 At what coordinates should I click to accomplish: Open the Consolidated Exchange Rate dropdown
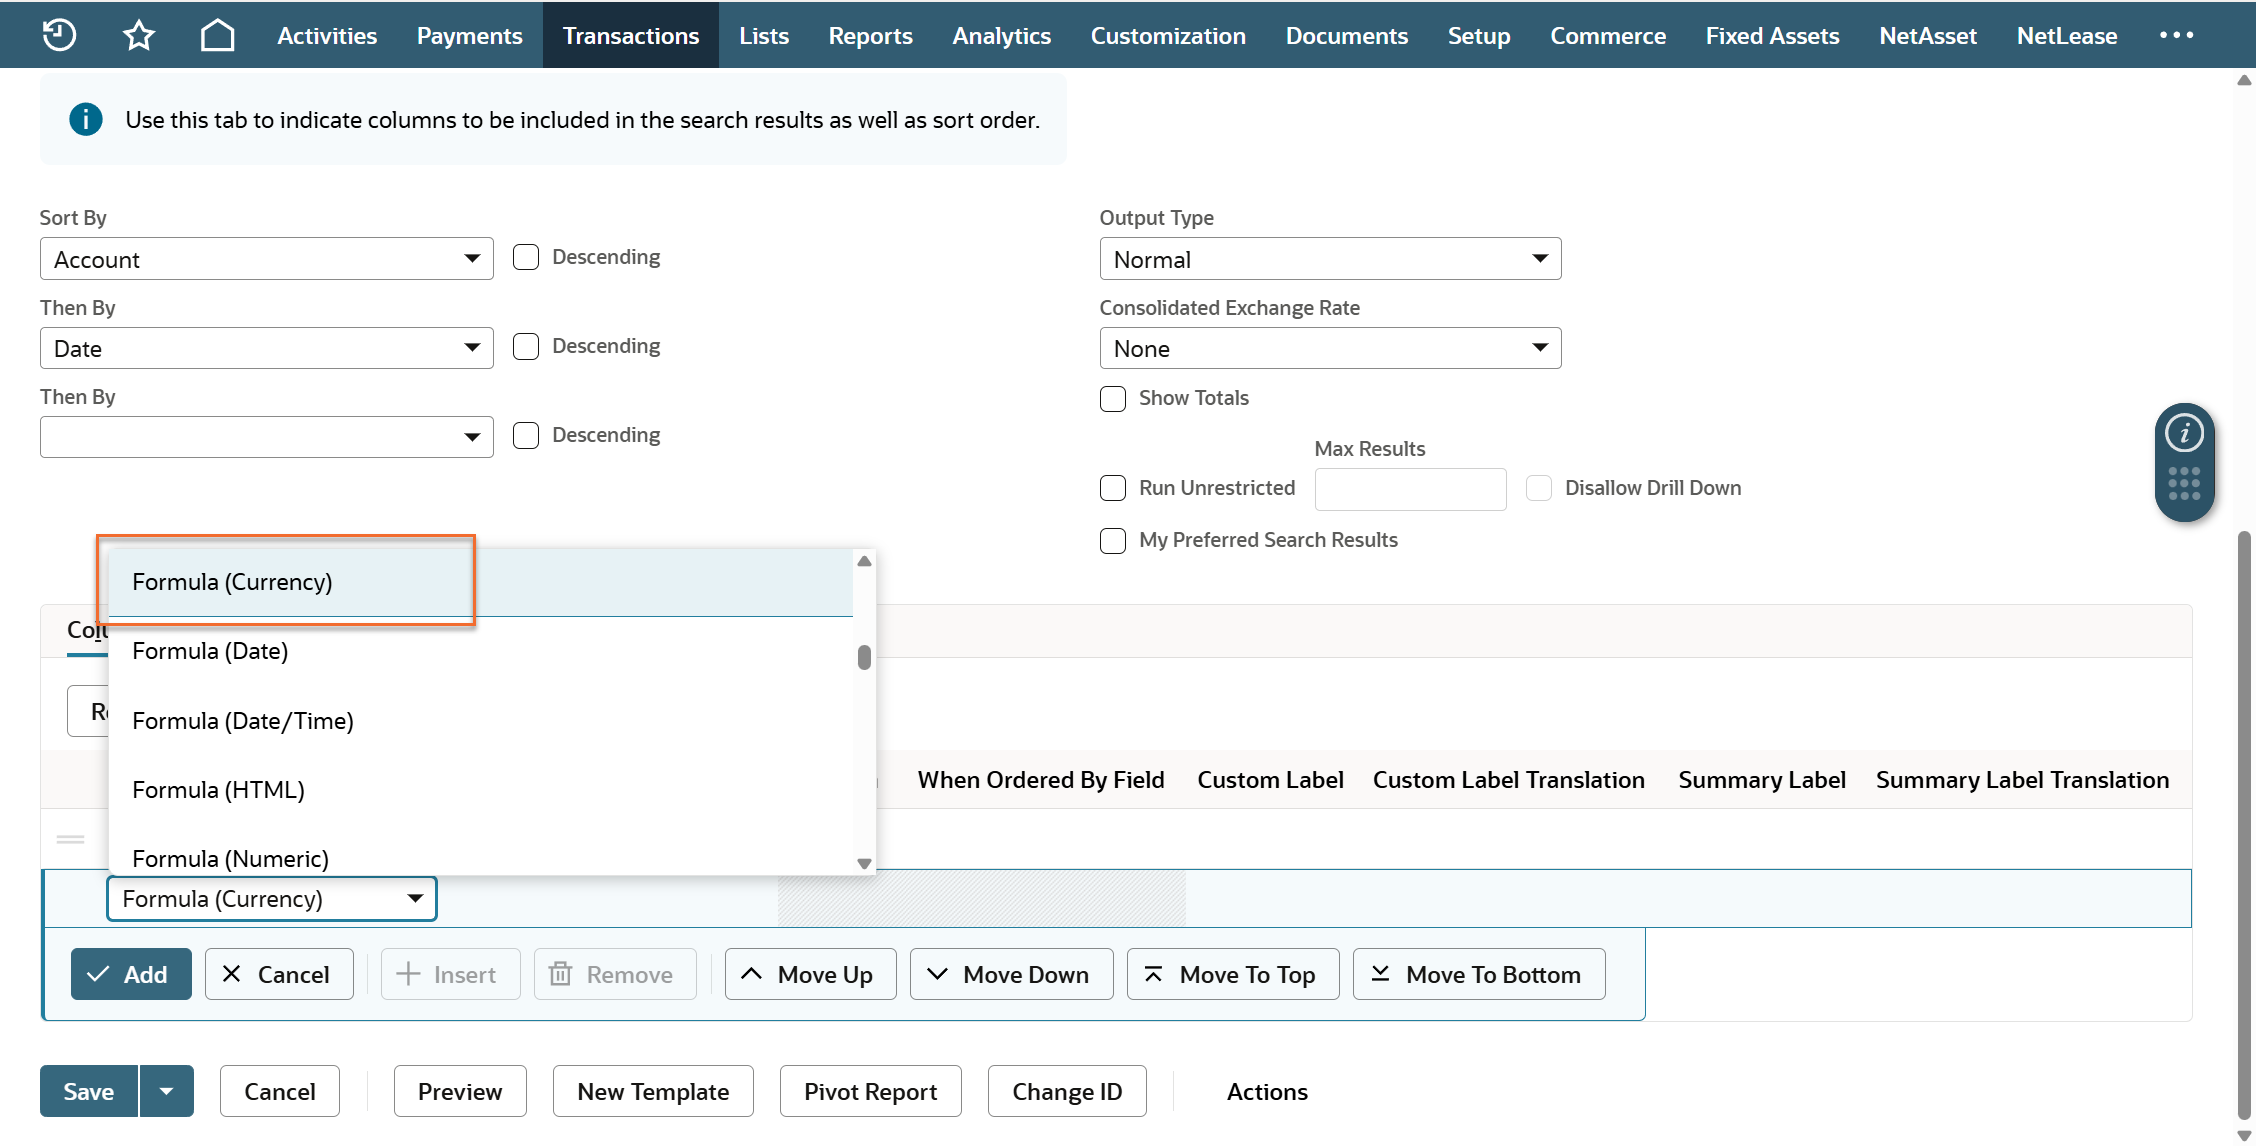click(1330, 348)
